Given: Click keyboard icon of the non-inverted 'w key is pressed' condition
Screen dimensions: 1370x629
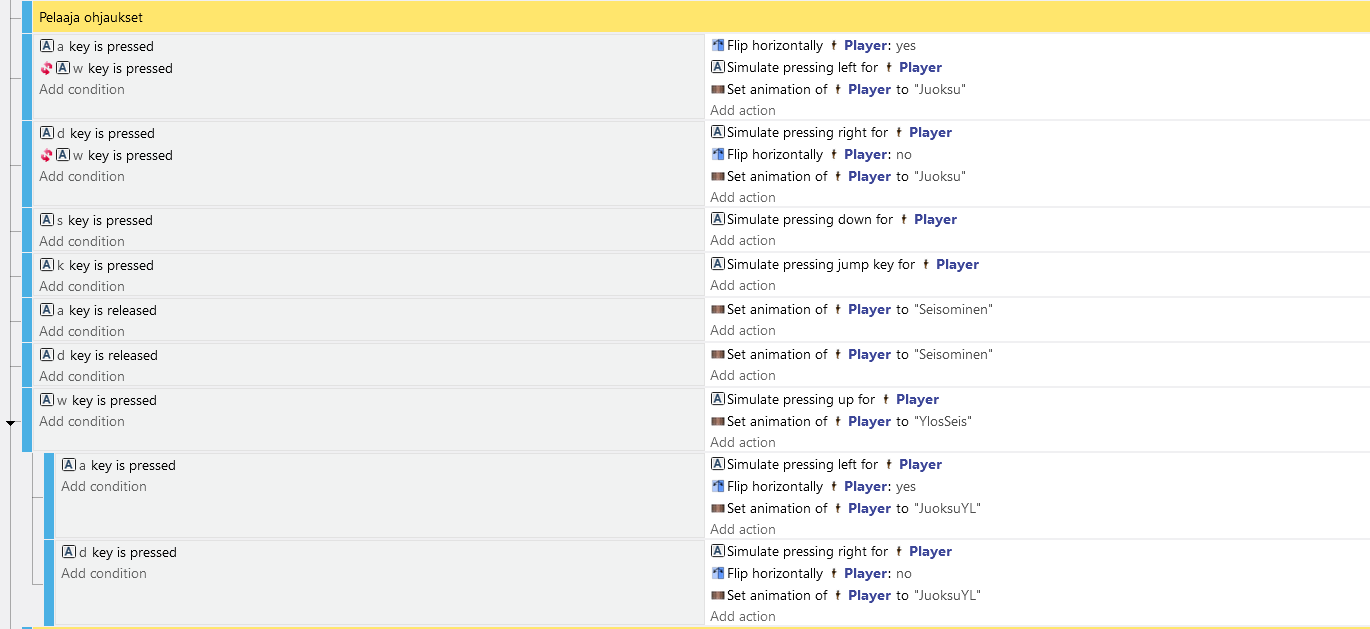Looking at the screenshot, I should click(46, 400).
